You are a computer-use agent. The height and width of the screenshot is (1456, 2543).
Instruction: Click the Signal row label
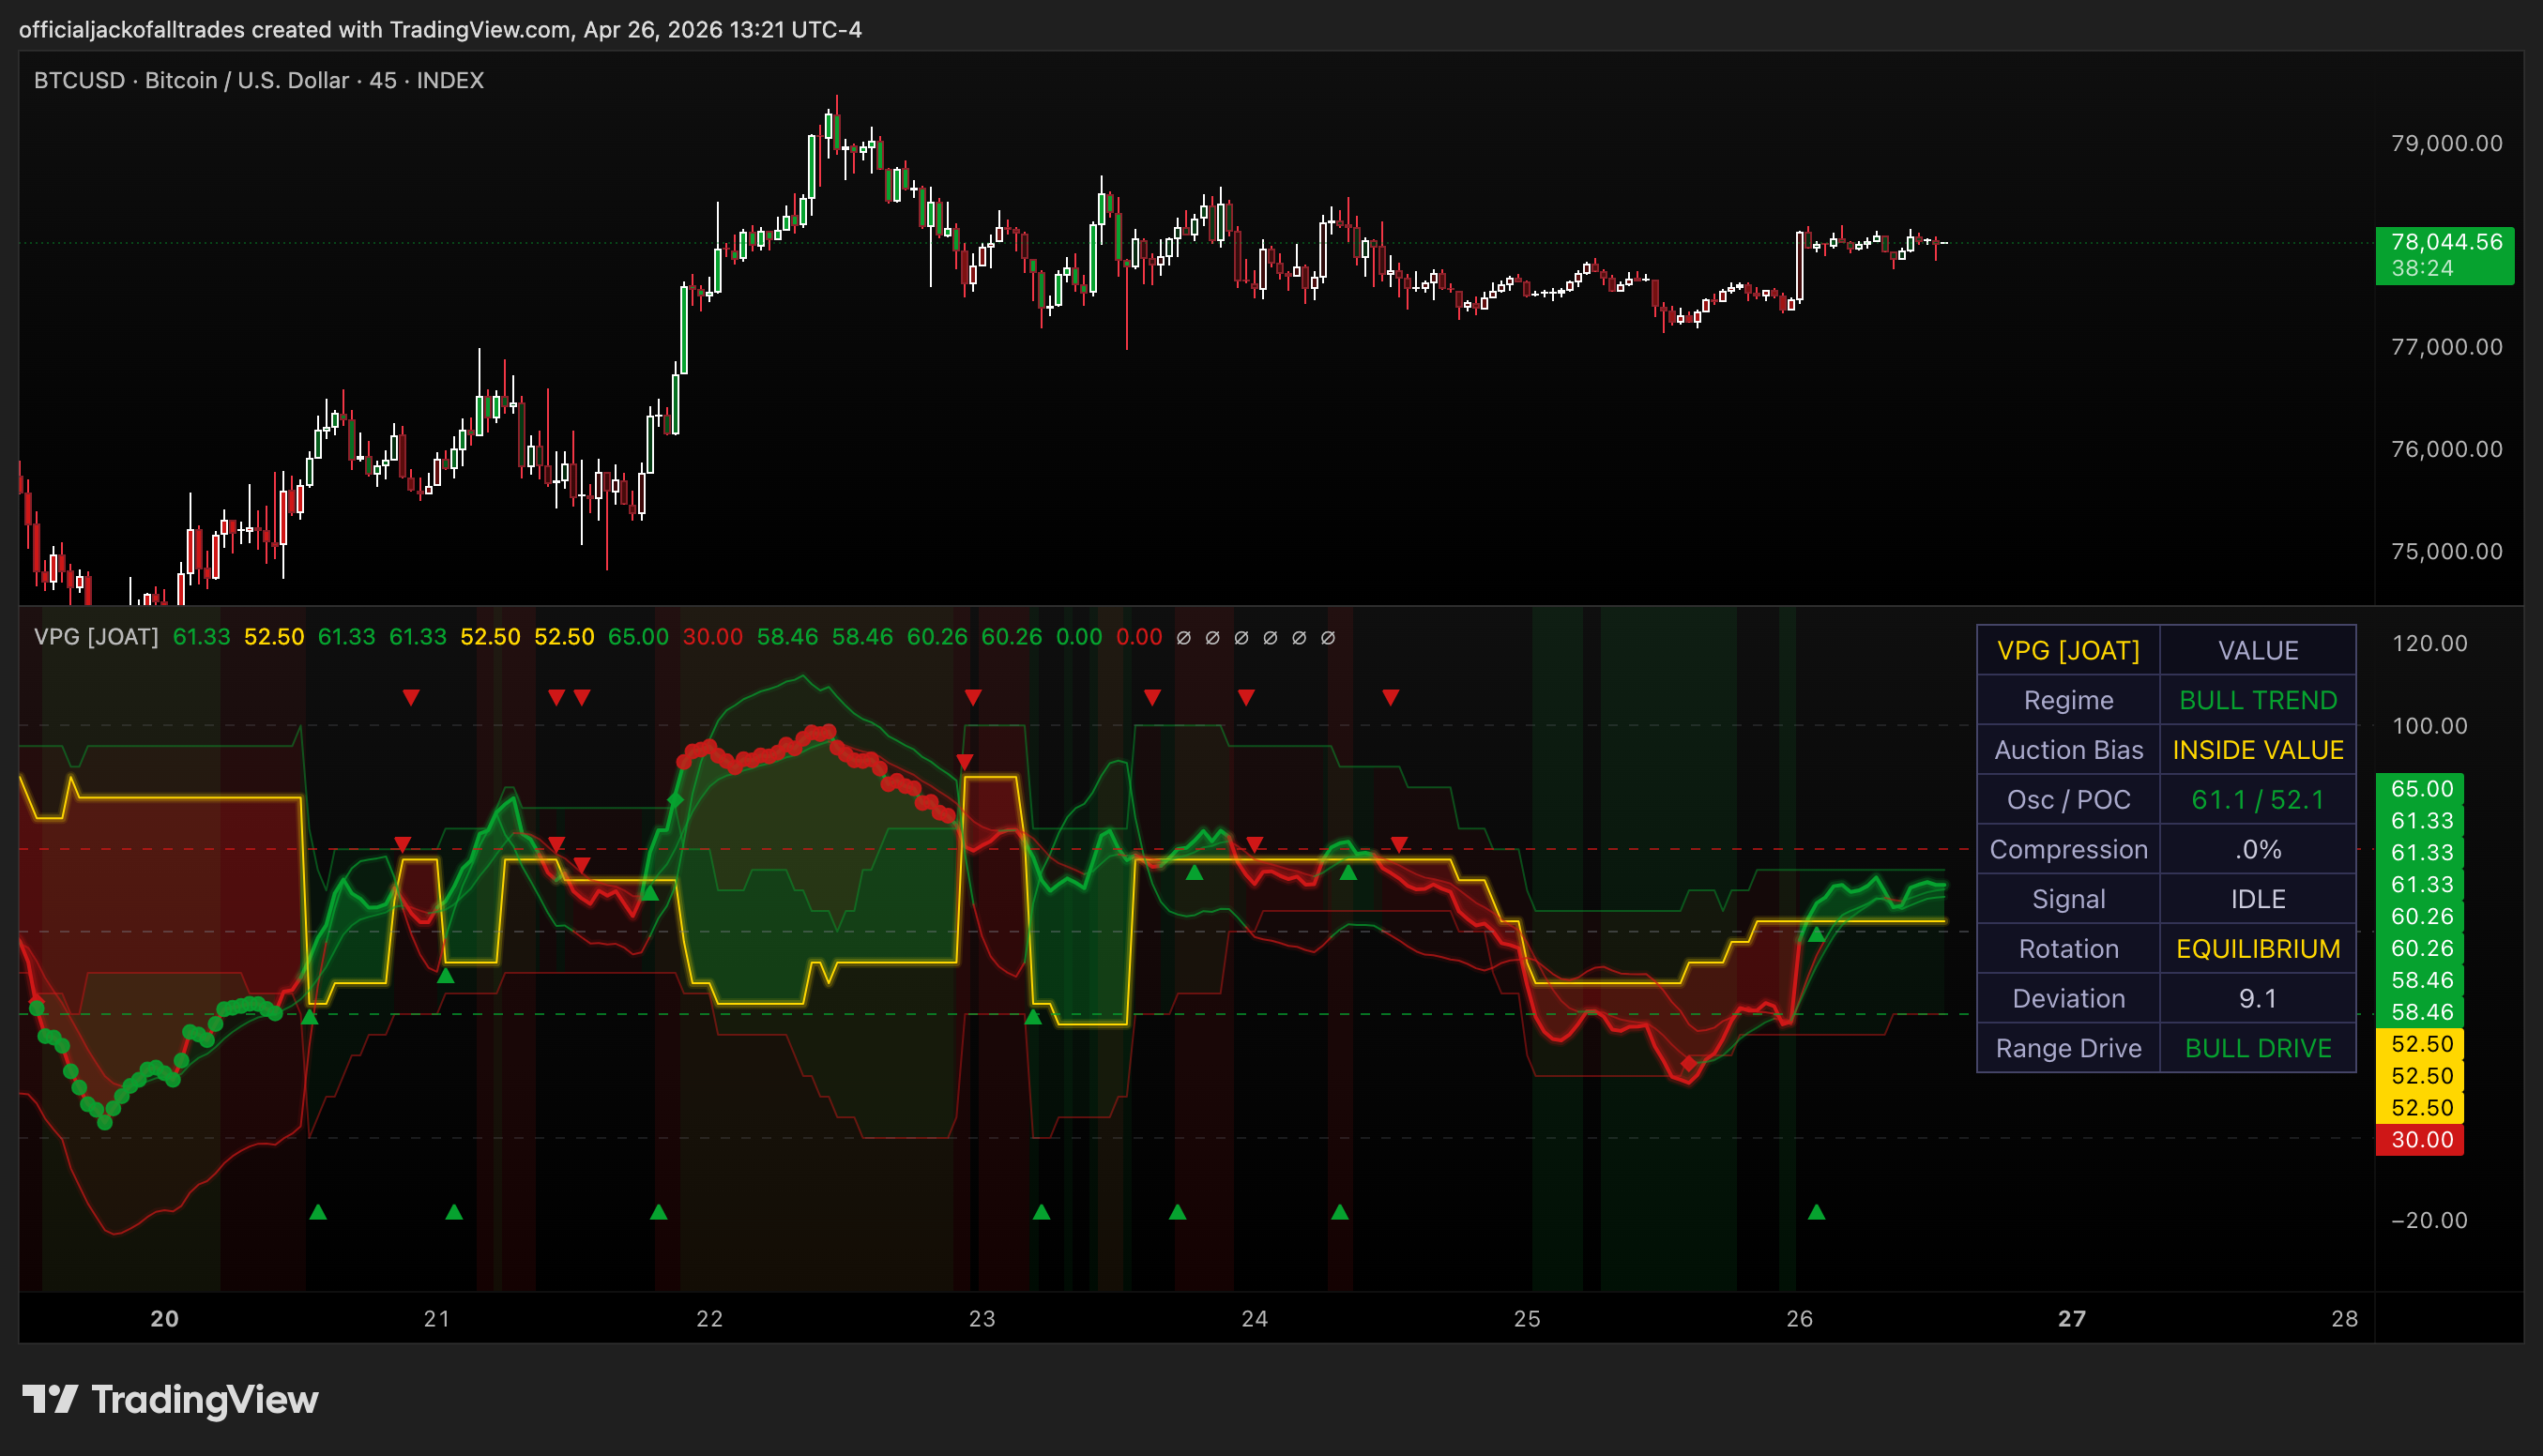tap(2068, 899)
